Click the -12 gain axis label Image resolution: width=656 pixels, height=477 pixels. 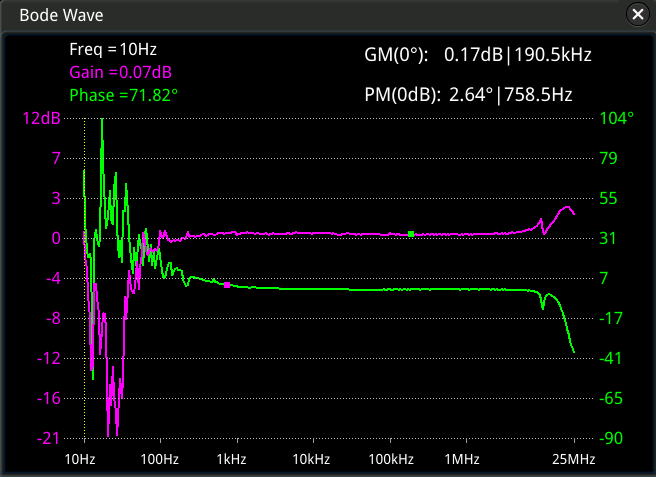pyautogui.click(x=49, y=358)
